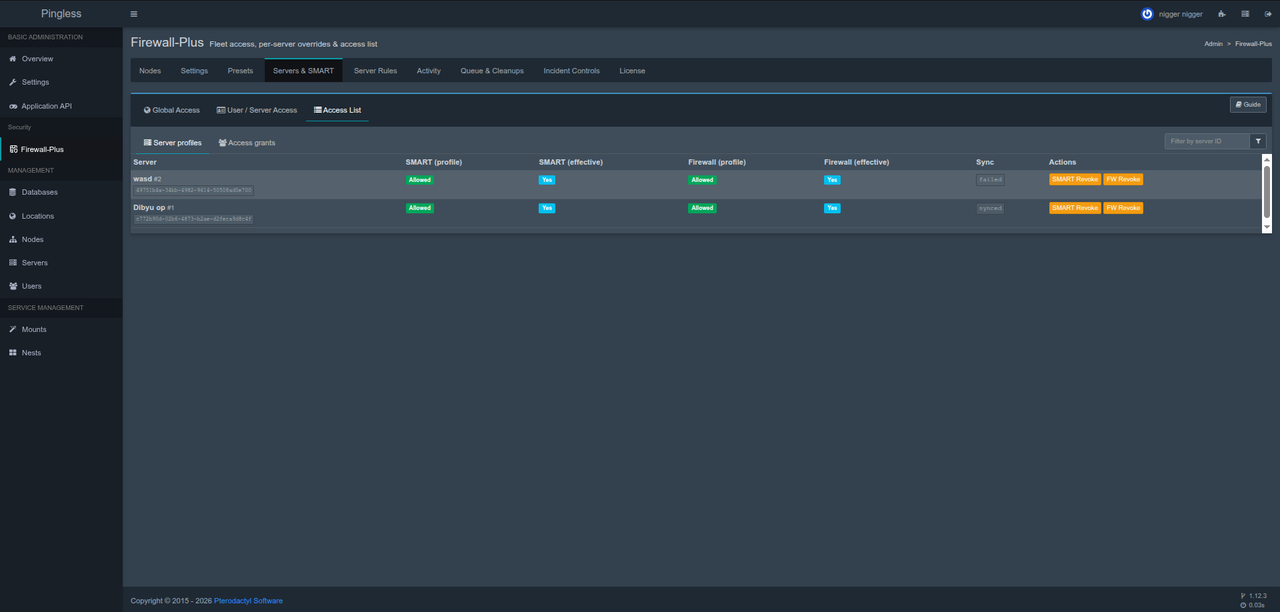Image resolution: width=1280 pixels, height=612 pixels.
Task: Click the filter funnel icon button
Action: click(x=1258, y=141)
